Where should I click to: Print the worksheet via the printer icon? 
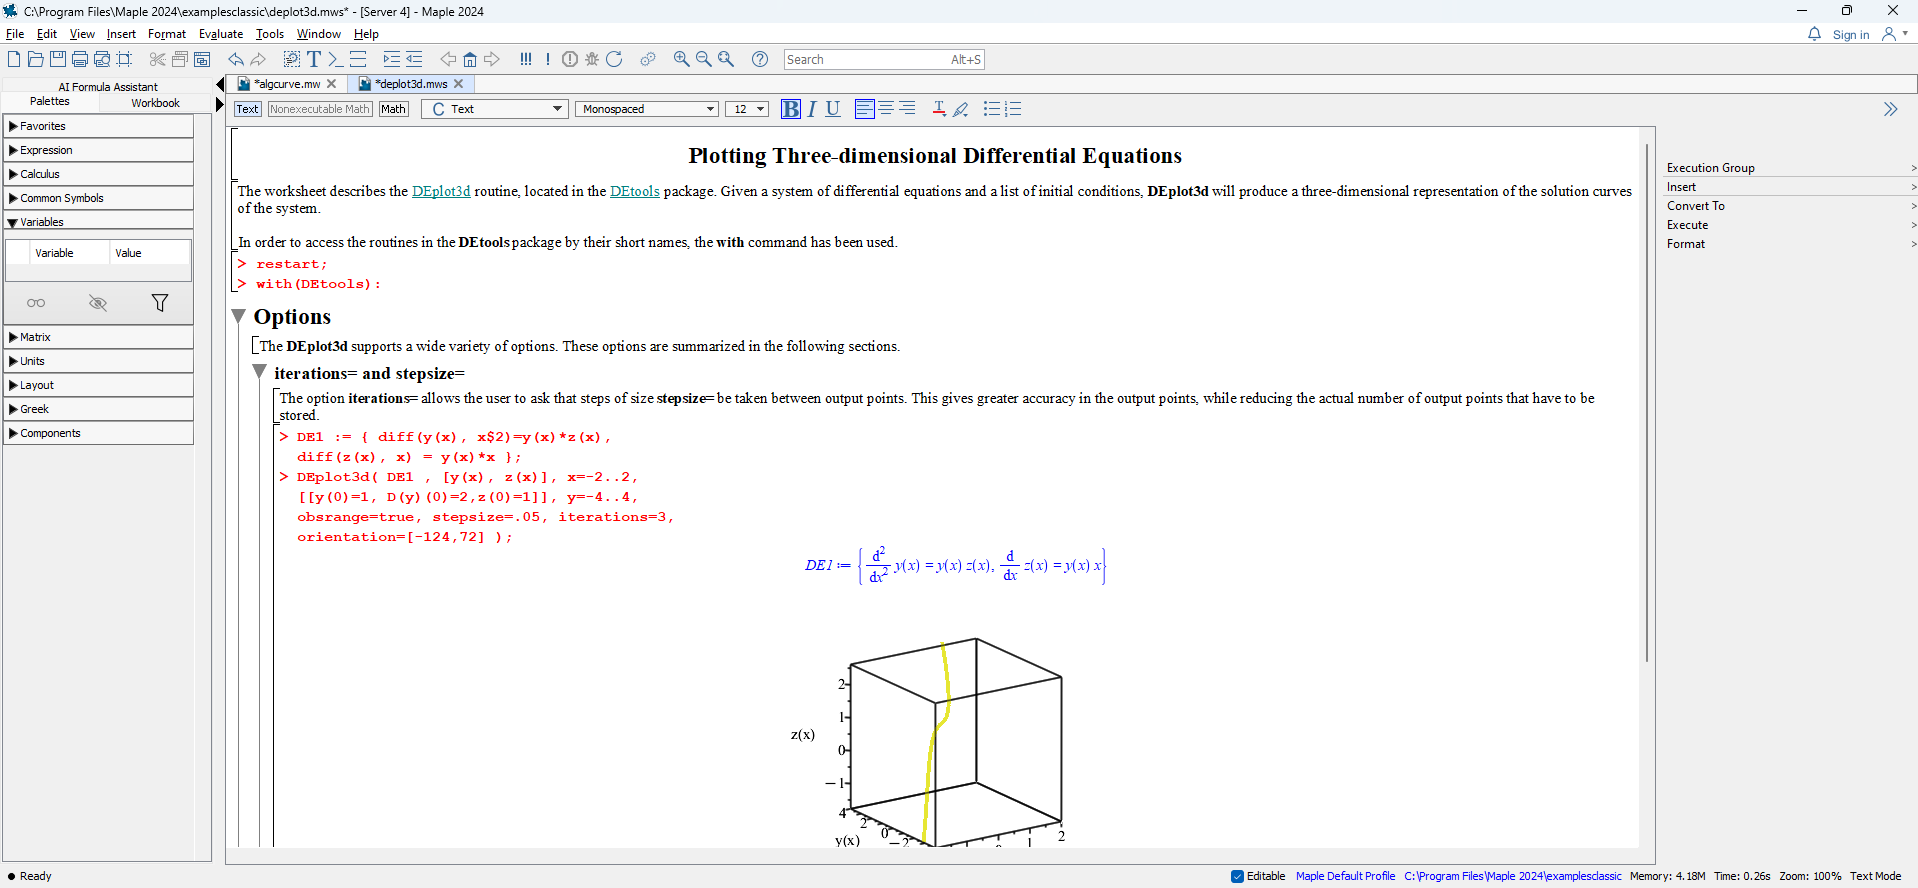tap(80, 59)
